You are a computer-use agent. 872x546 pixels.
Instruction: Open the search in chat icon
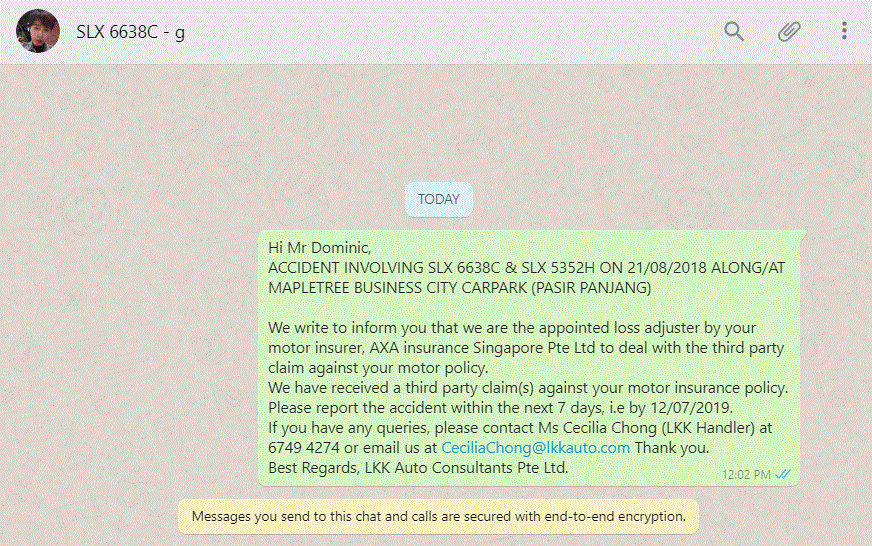pos(734,31)
